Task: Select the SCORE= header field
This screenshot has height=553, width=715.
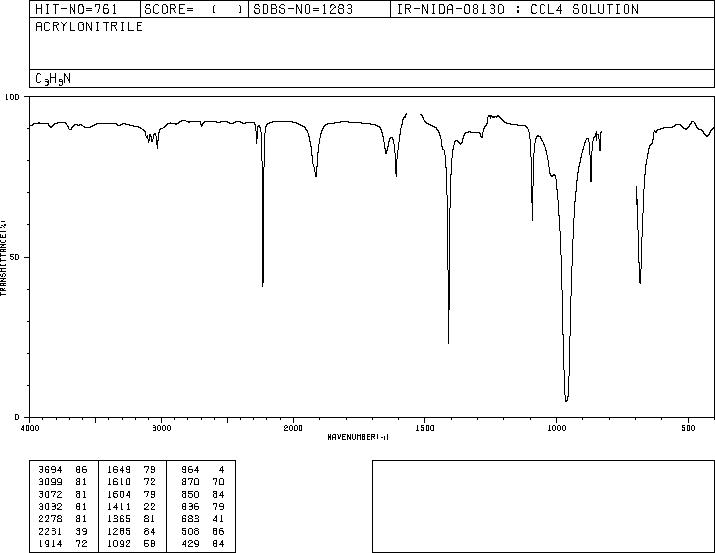Action: [194, 9]
